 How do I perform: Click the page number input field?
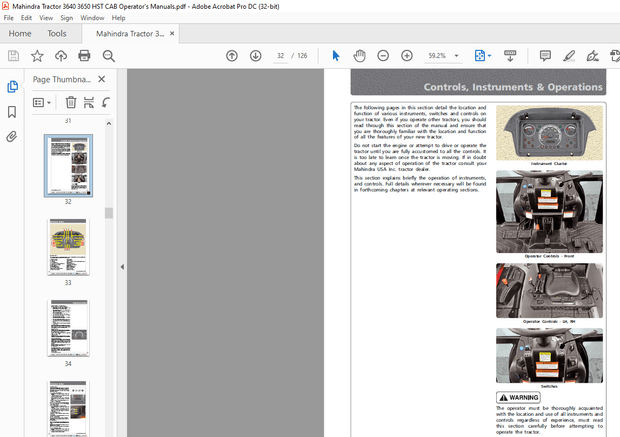click(281, 56)
